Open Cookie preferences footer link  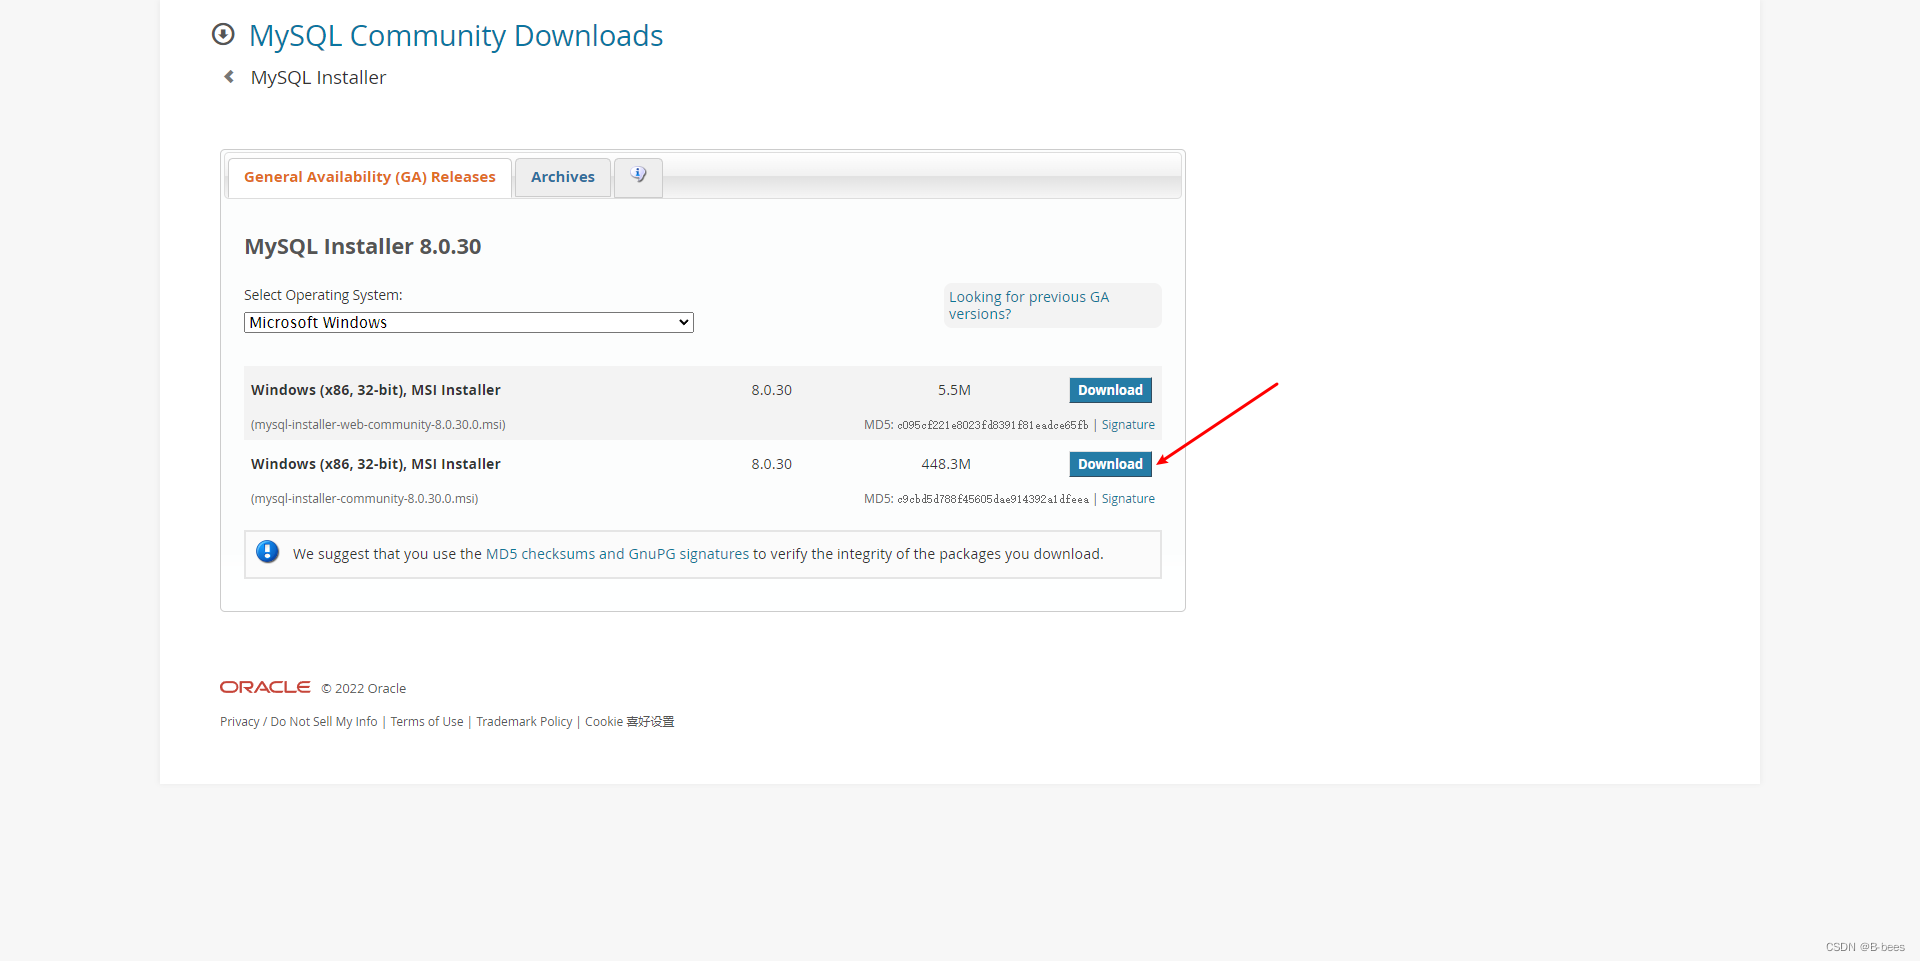pos(630,722)
